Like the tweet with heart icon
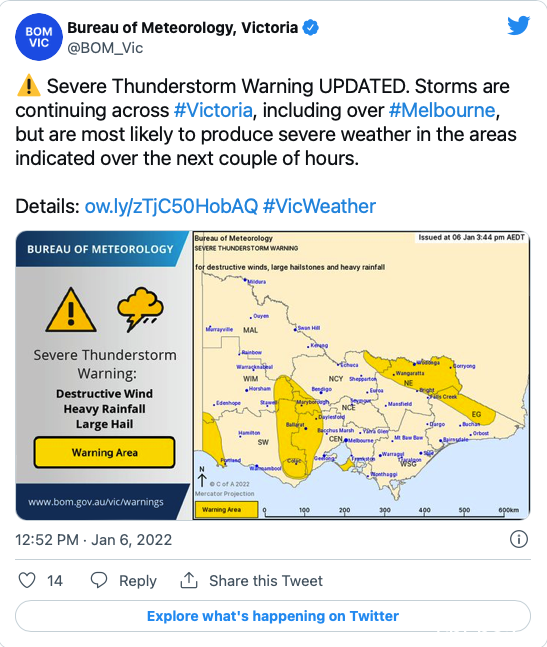This screenshot has height=647, width=547. pyautogui.click(x=27, y=580)
